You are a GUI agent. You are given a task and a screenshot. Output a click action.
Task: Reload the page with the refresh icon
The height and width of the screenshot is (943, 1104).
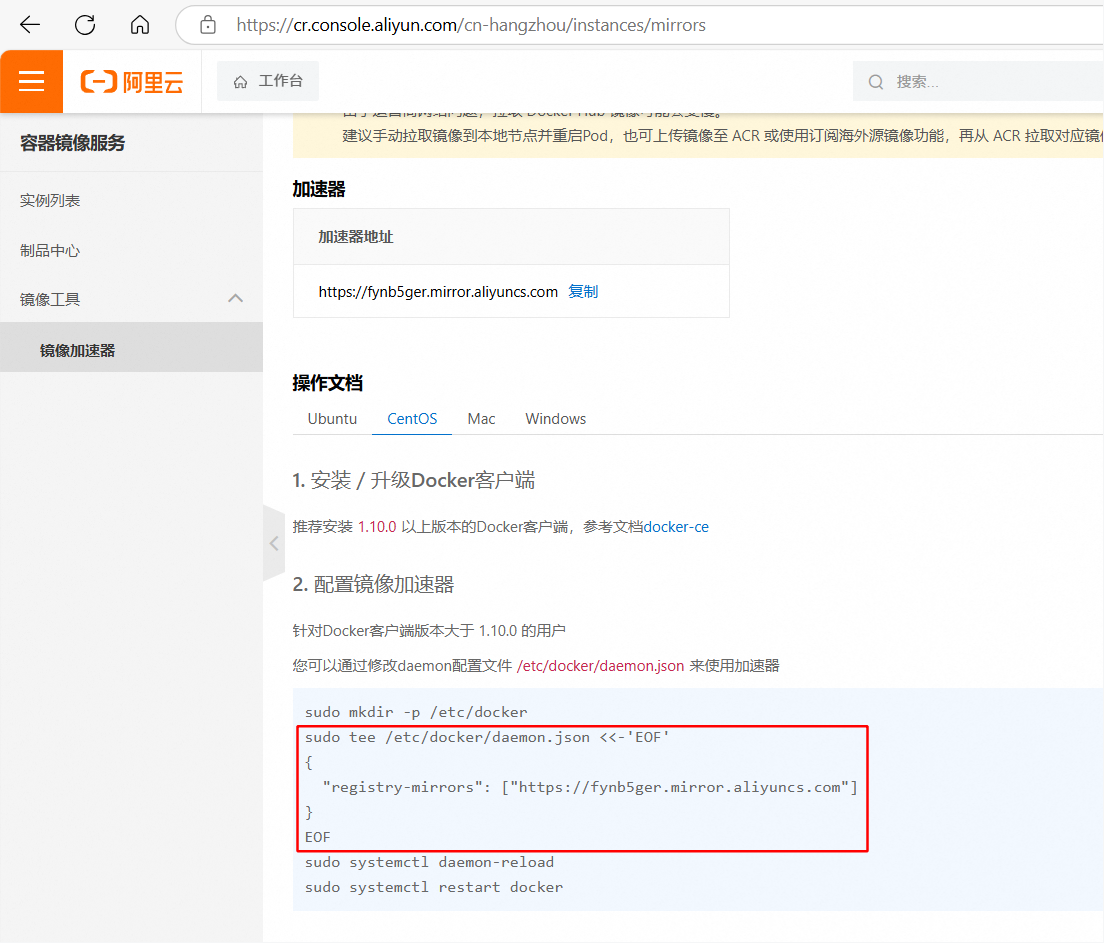(85, 25)
